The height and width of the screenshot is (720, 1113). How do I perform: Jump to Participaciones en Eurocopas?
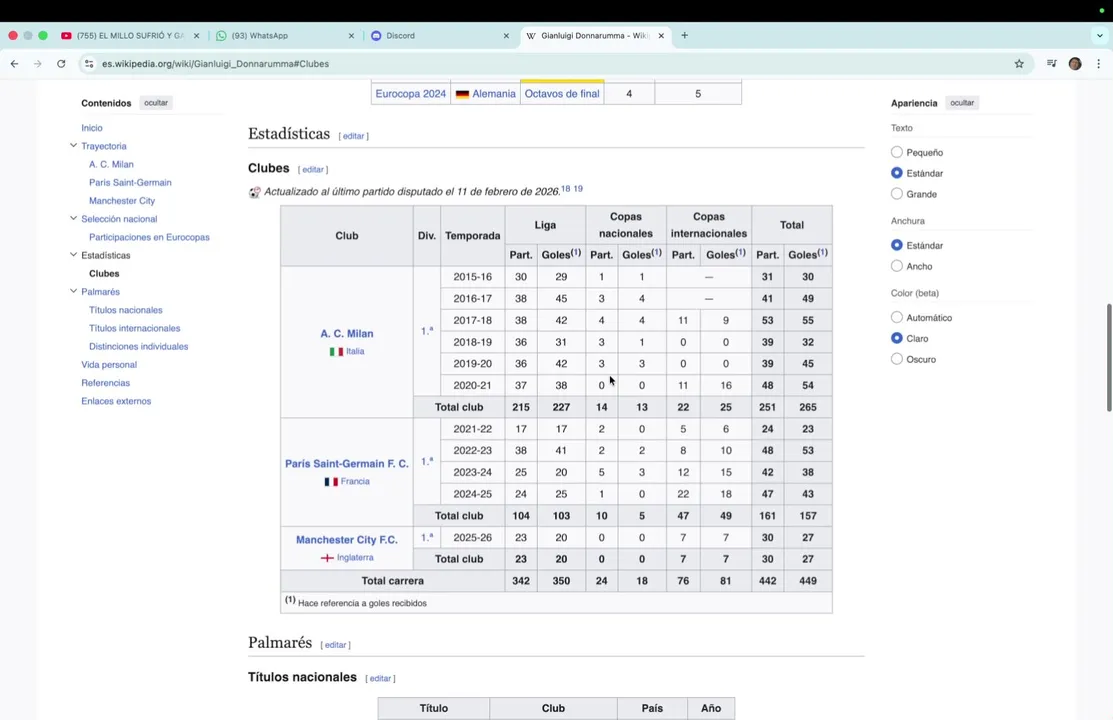[149, 237]
